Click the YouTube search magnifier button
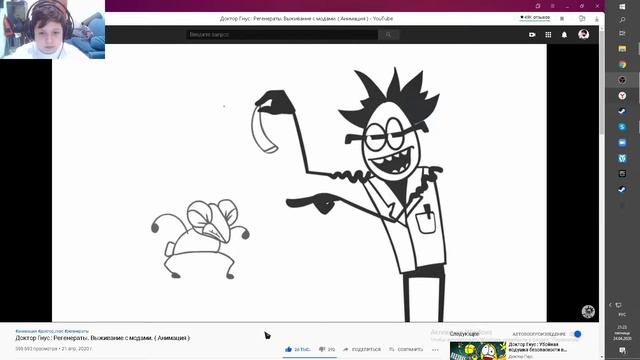 click(388, 35)
